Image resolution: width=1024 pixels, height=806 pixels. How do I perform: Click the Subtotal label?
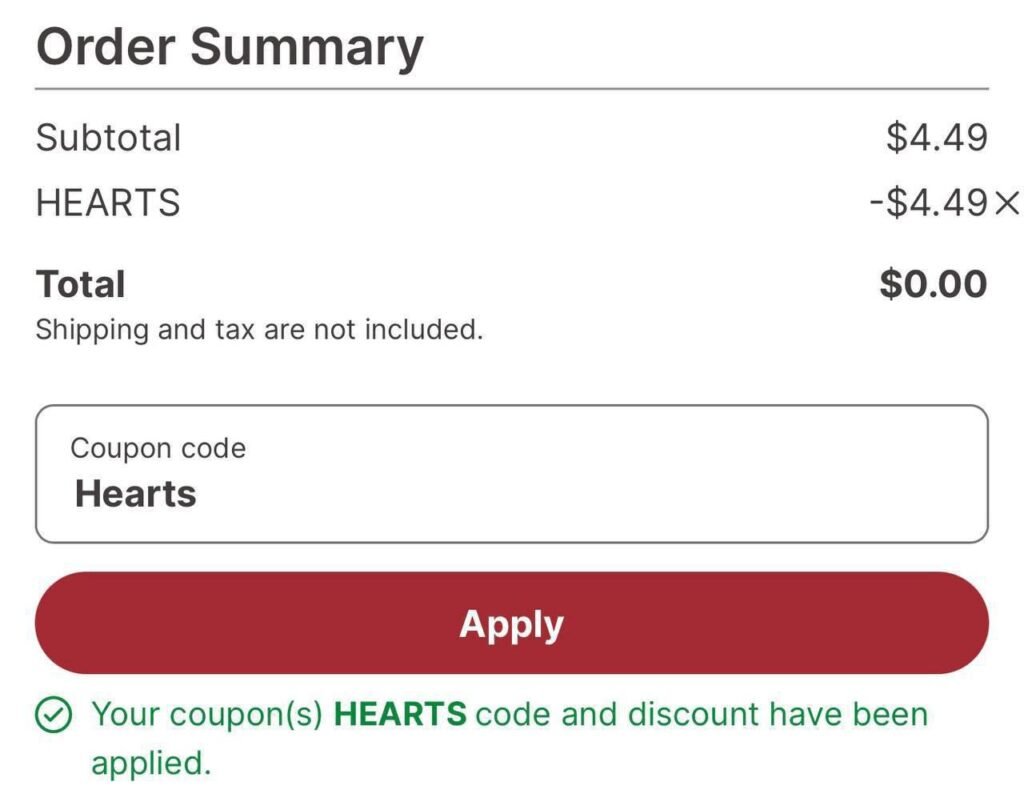tap(108, 138)
